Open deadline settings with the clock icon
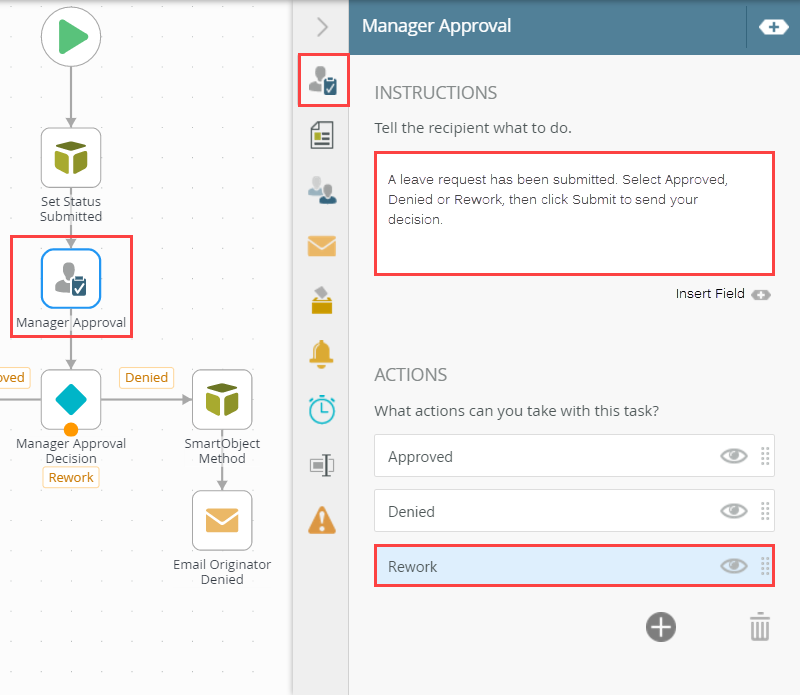 [x=322, y=409]
